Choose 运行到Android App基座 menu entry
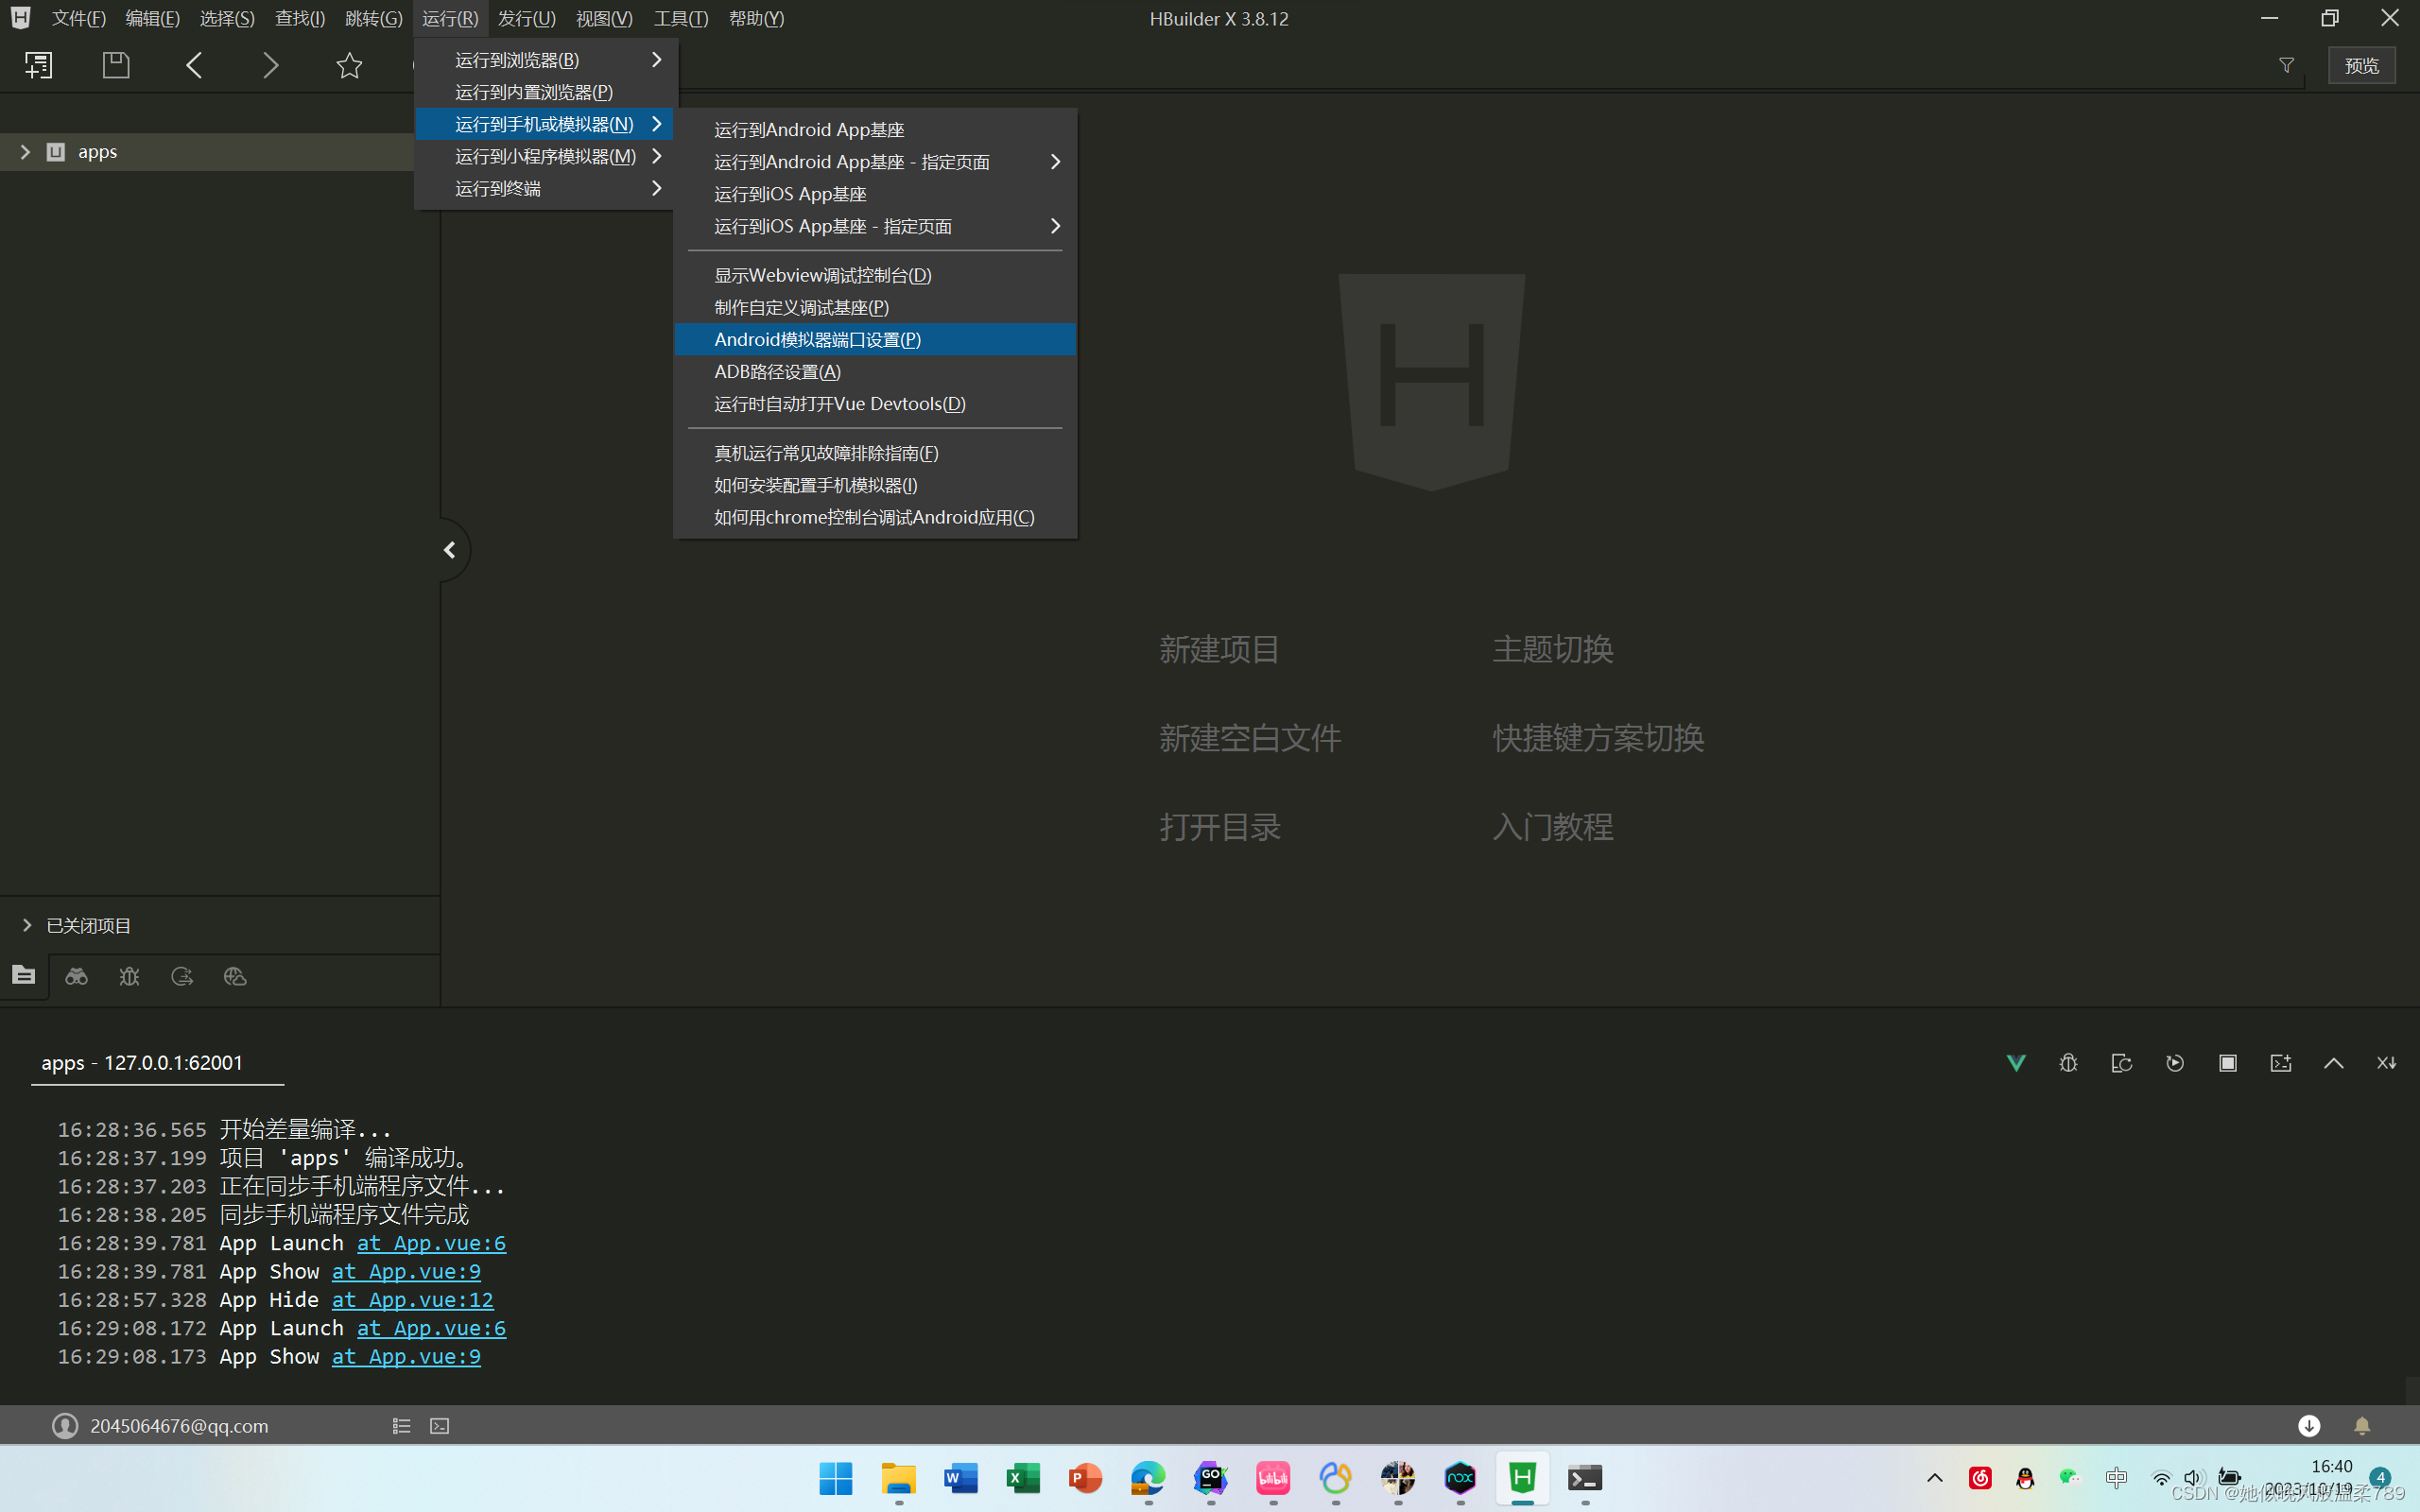The width and height of the screenshot is (2420, 1512). click(875, 130)
